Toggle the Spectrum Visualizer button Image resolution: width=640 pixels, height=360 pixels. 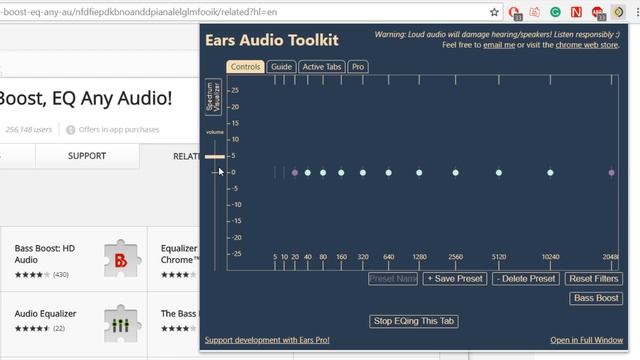click(213, 97)
